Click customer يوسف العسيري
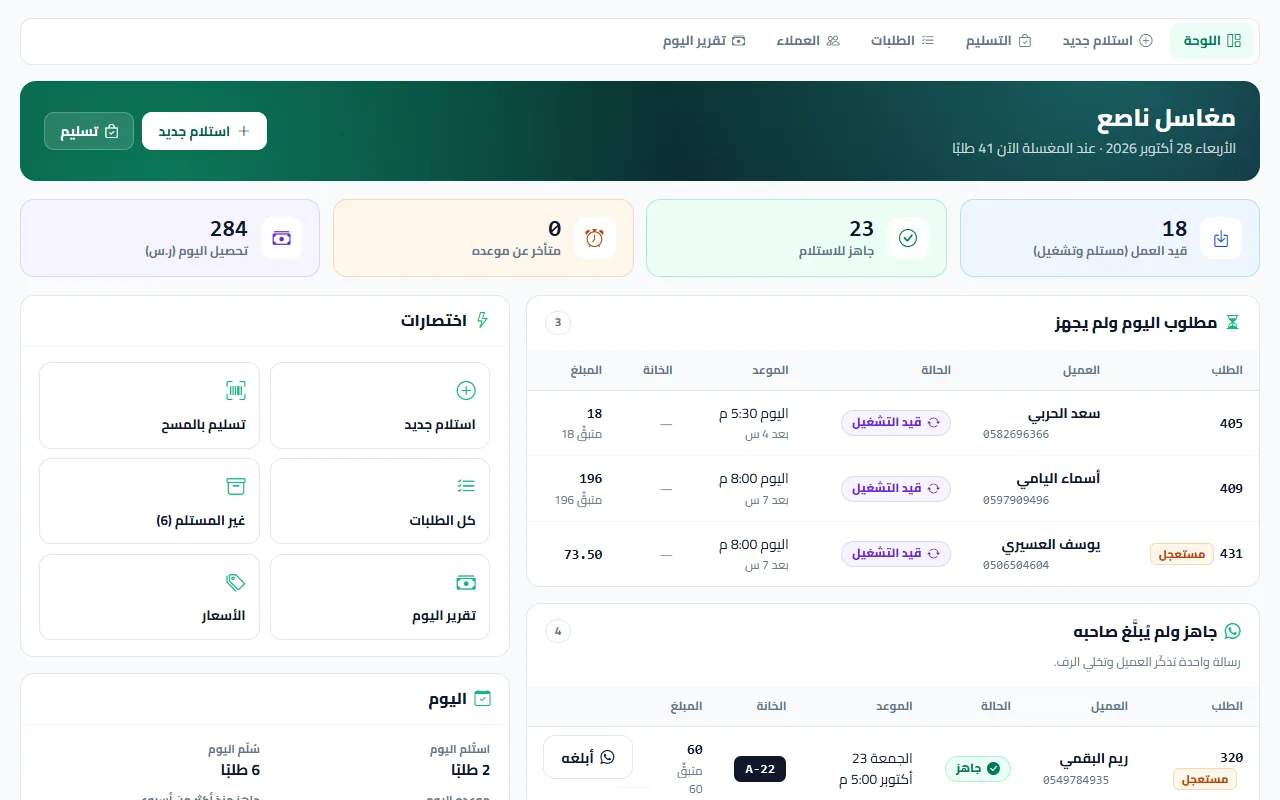 click(1051, 544)
